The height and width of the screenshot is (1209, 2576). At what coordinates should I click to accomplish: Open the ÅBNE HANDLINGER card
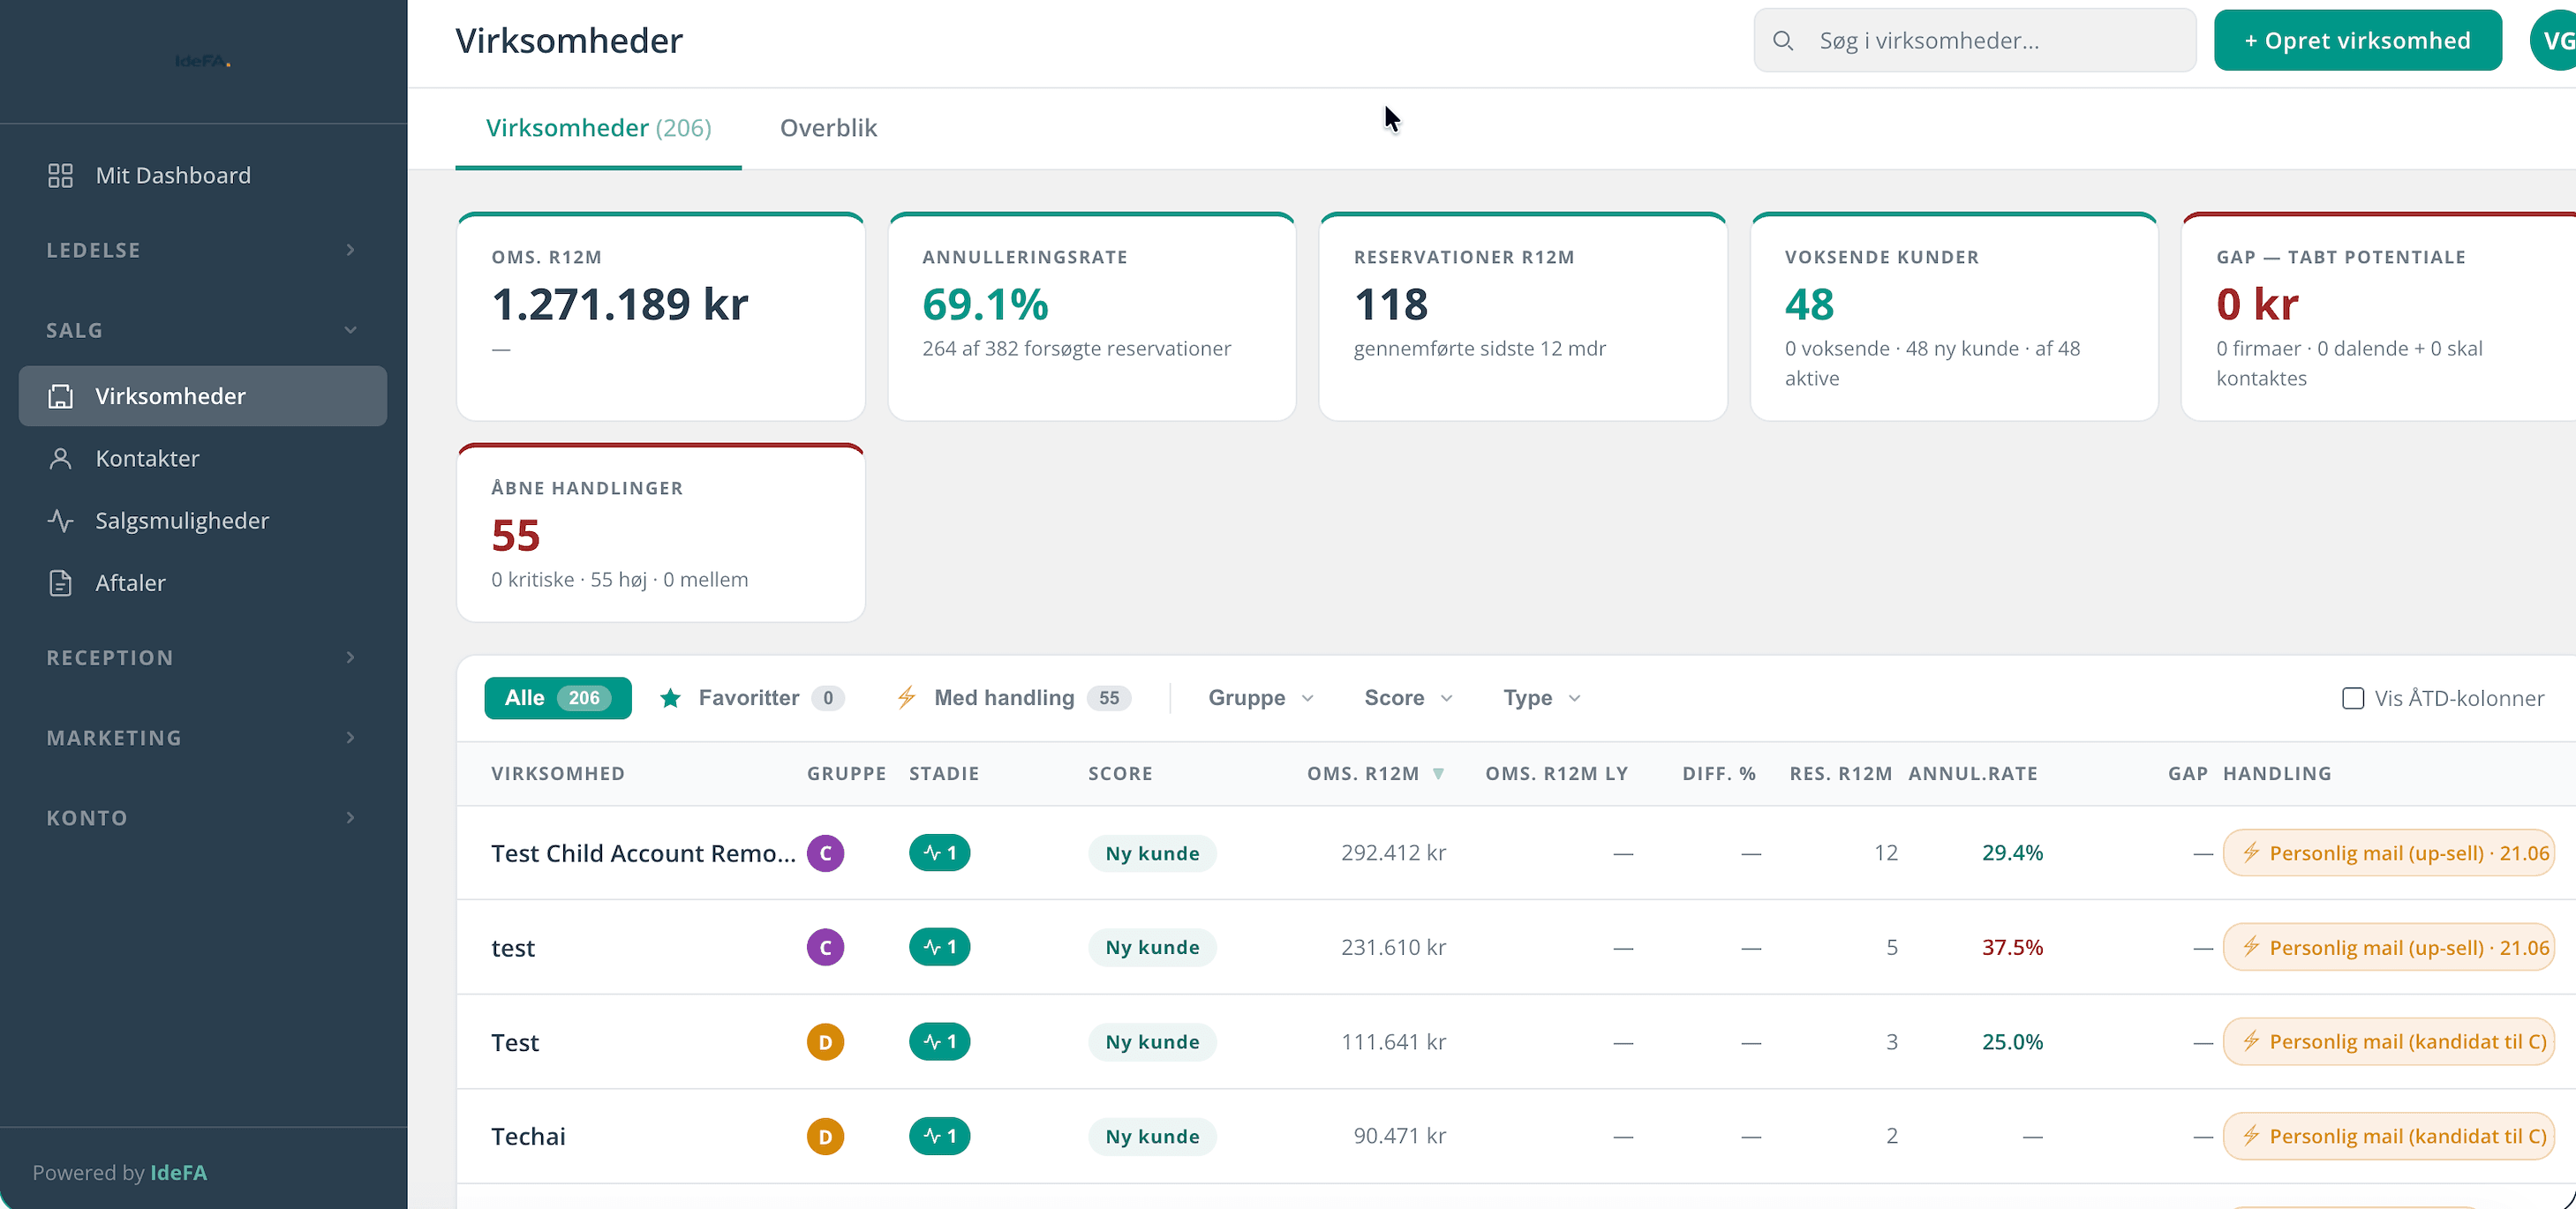[661, 533]
